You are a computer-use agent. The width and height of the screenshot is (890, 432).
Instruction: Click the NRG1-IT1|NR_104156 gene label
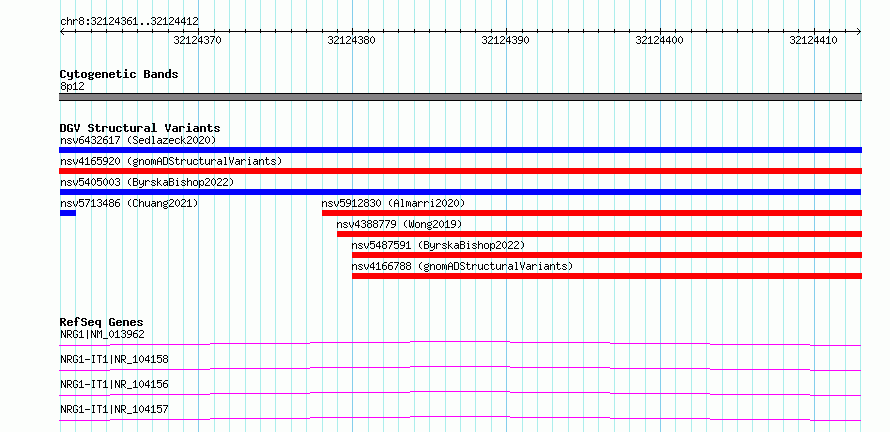pos(114,384)
